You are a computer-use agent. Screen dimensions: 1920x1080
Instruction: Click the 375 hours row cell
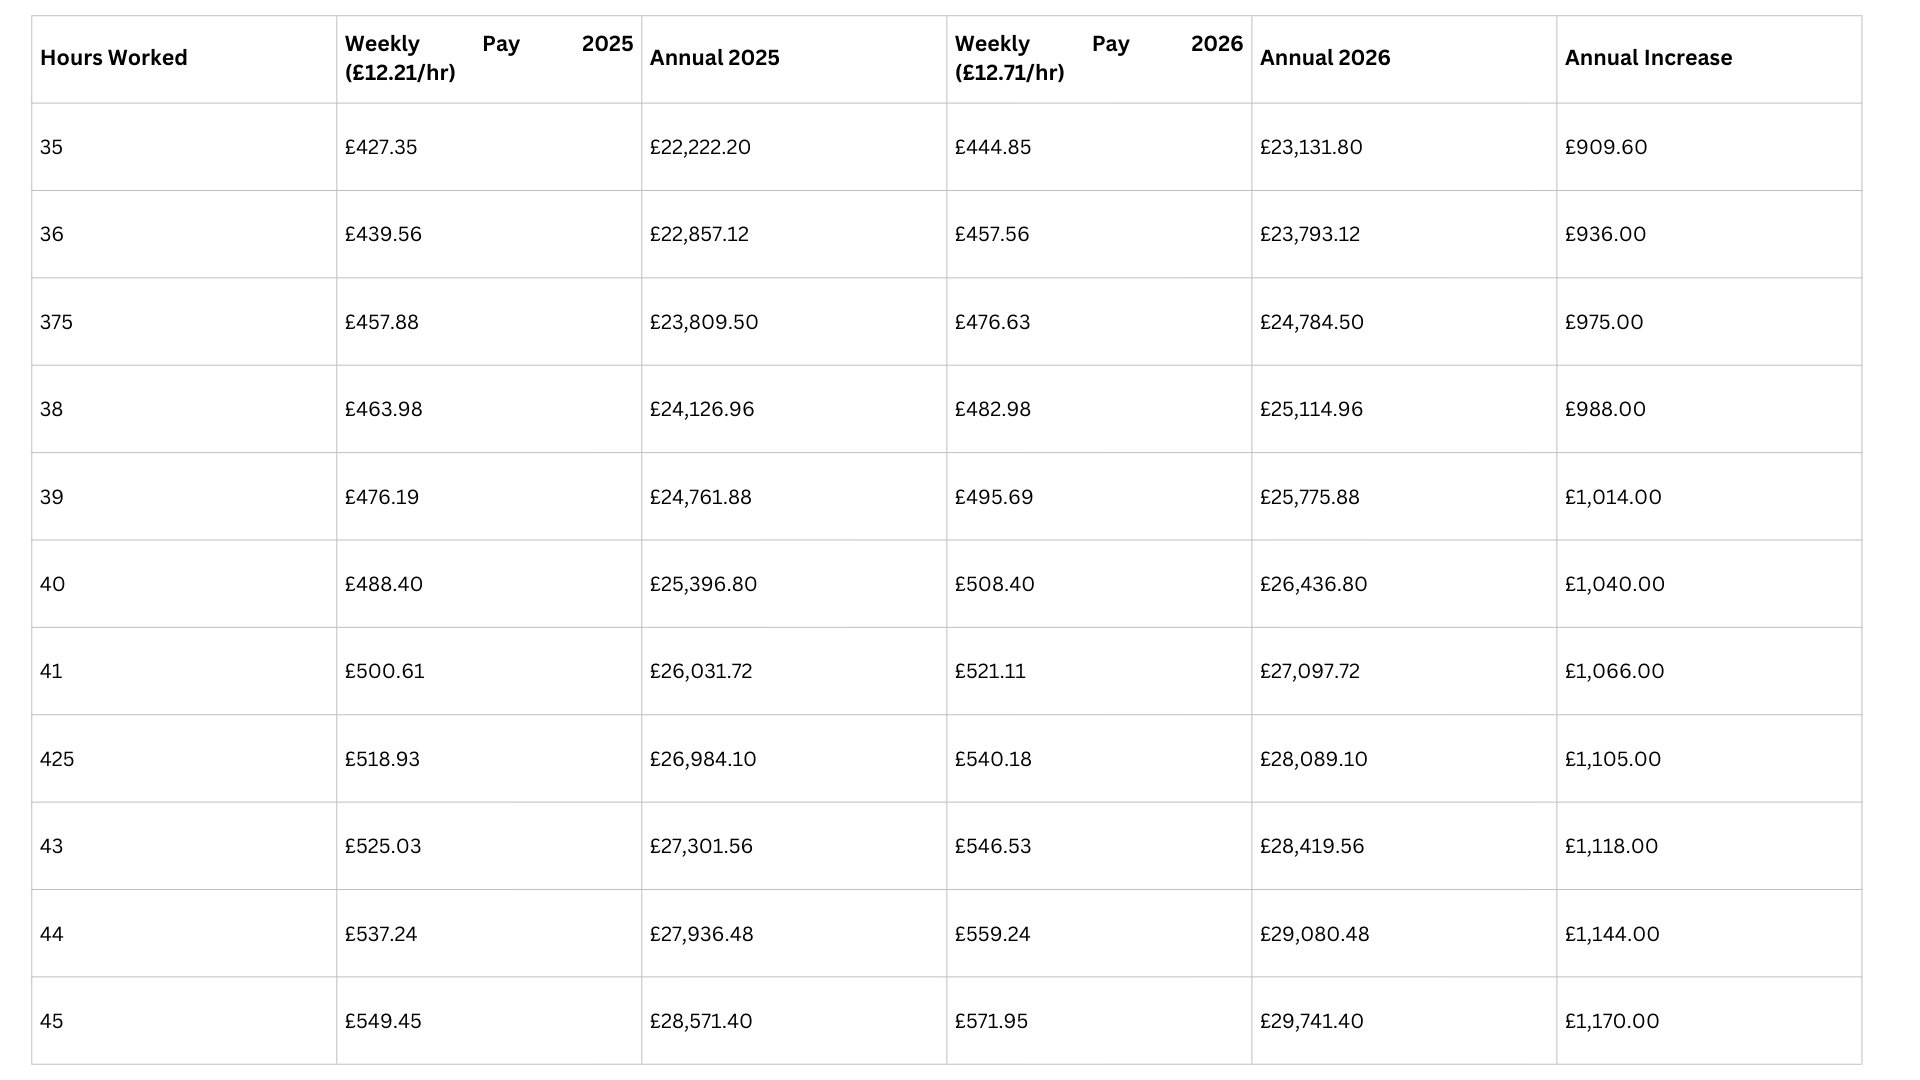[x=57, y=322]
